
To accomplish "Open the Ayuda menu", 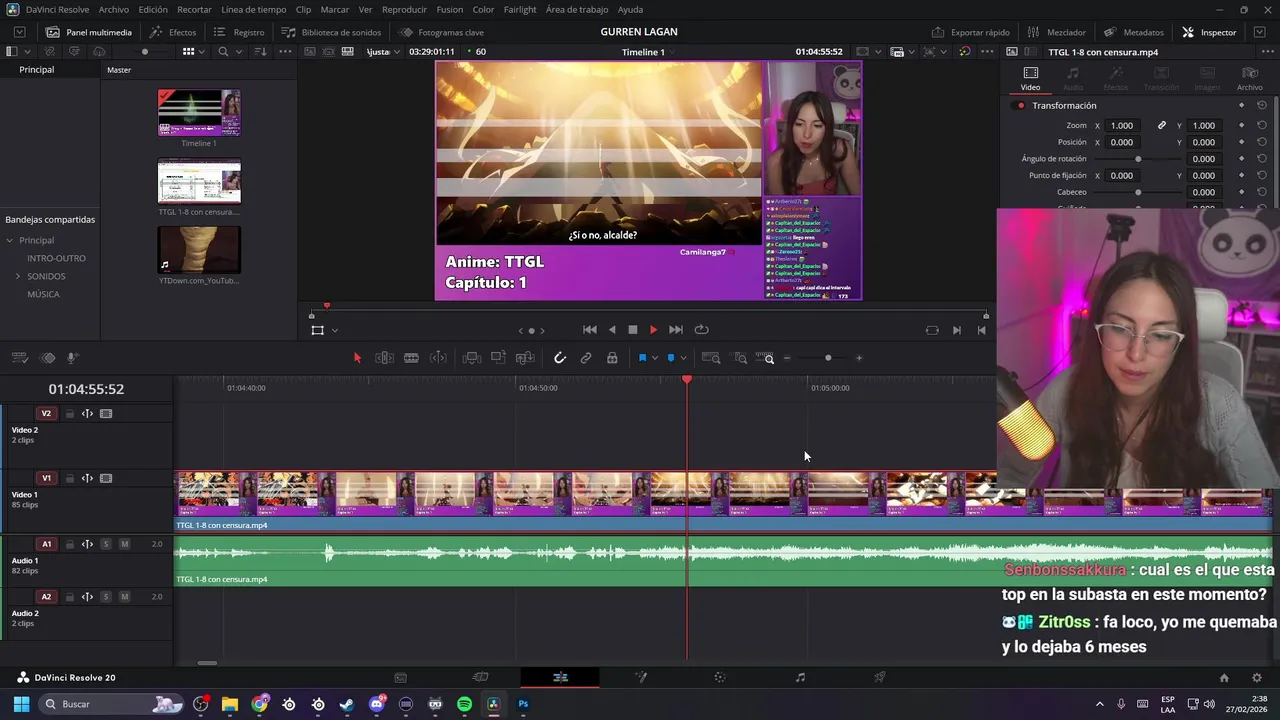I will [630, 9].
